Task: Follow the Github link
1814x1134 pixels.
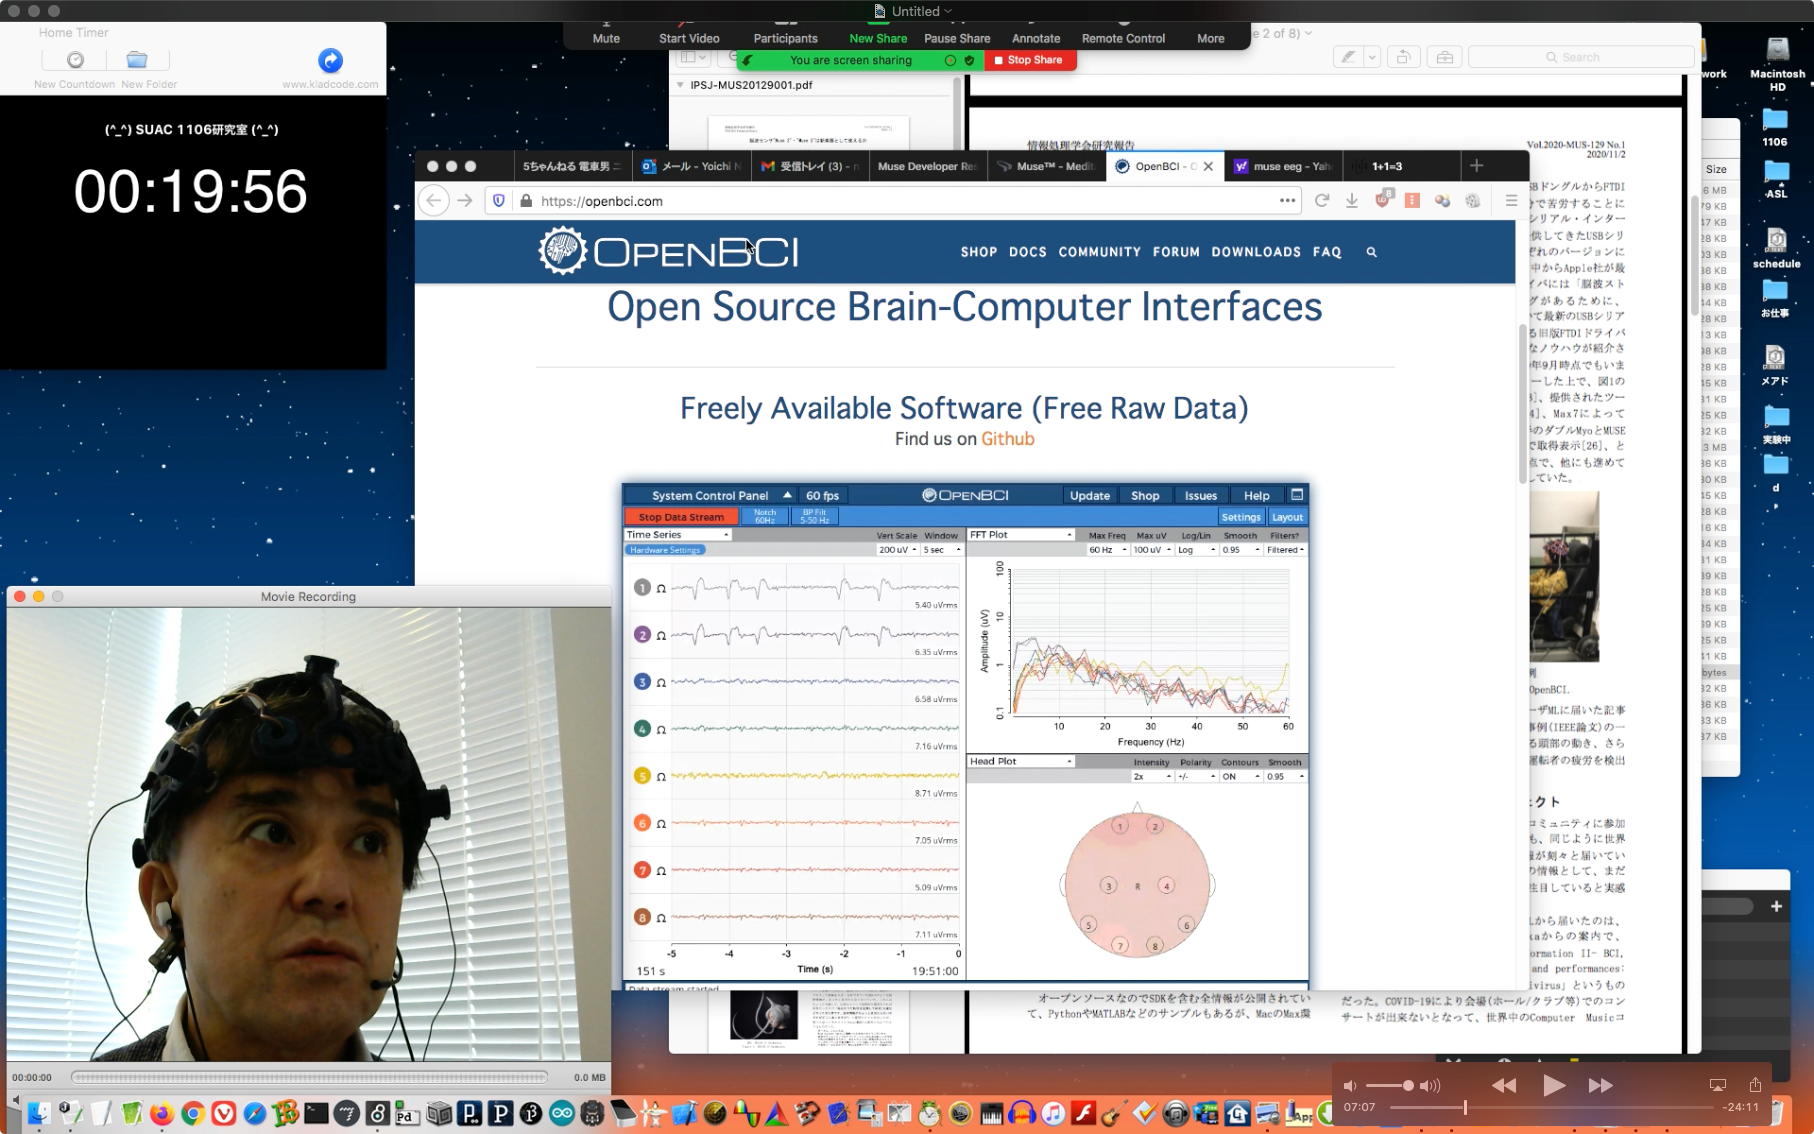Action: tap(1007, 439)
